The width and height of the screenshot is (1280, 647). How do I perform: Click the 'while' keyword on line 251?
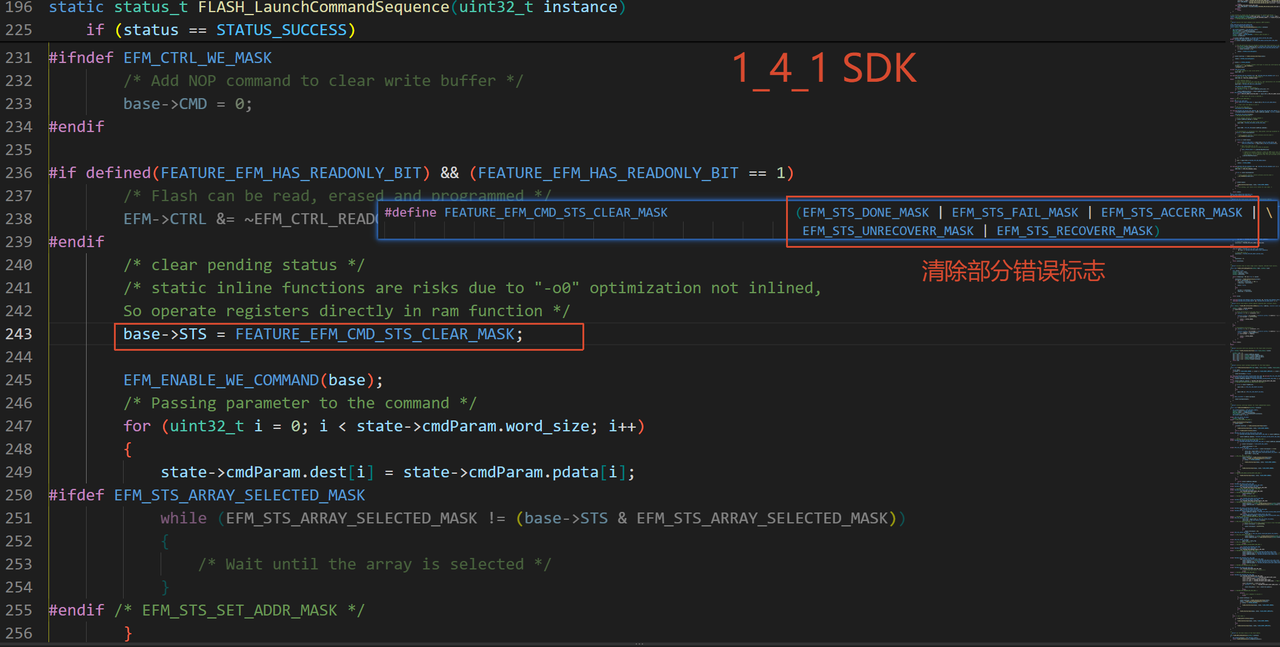pos(184,518)
